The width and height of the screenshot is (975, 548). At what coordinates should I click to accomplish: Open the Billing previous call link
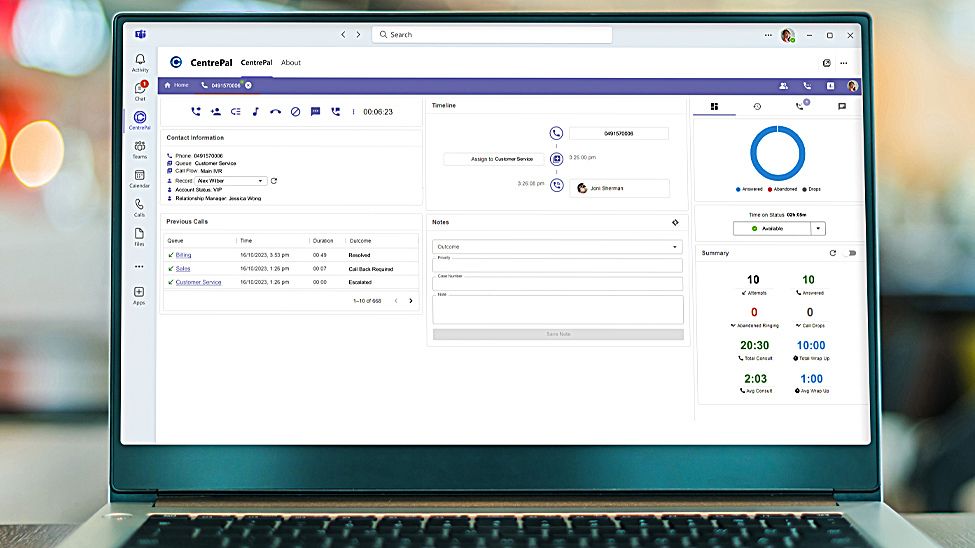(x=183, y=255)
